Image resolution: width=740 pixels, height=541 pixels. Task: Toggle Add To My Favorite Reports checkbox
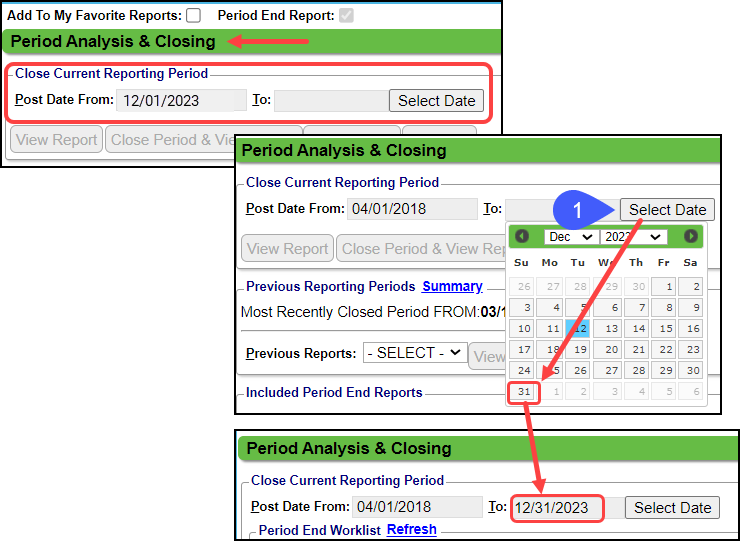tap(193, 15)
